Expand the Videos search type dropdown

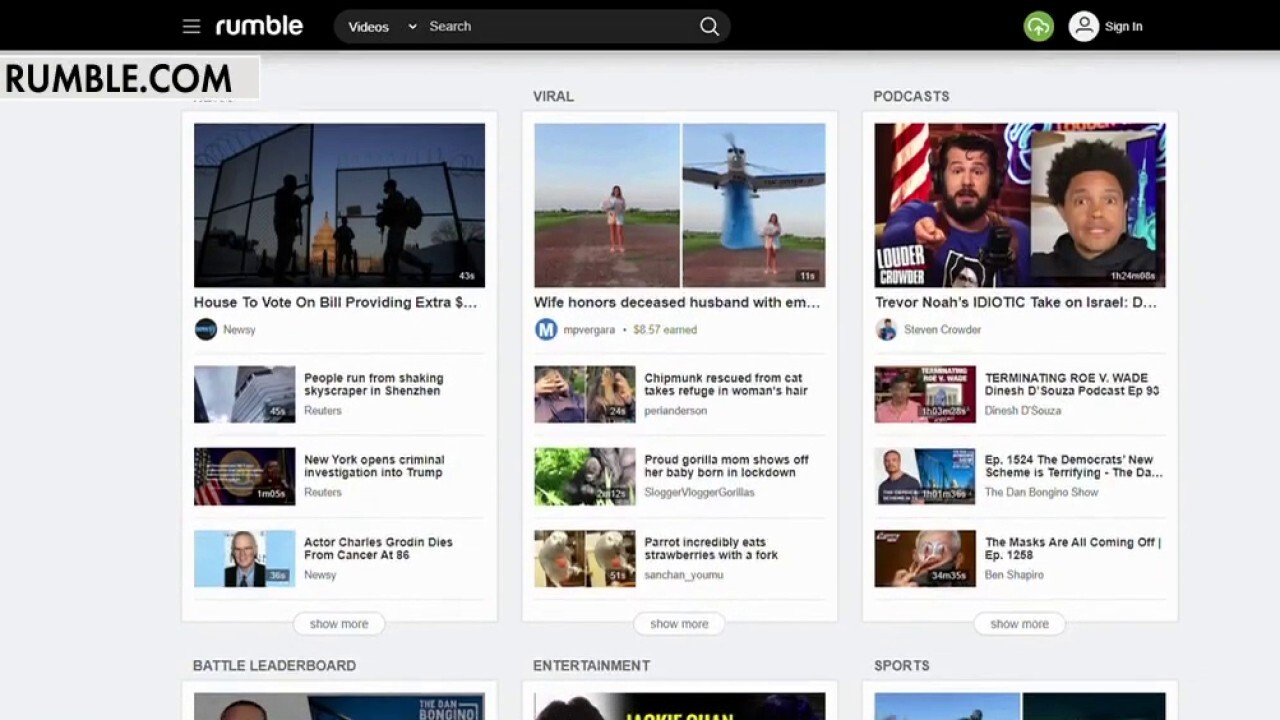click(x=382, y=27)
